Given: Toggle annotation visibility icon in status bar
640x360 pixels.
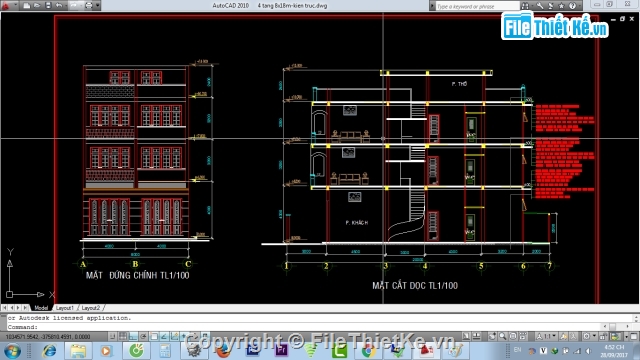Looking at the screenshot, I should click(x=564, y=336).
